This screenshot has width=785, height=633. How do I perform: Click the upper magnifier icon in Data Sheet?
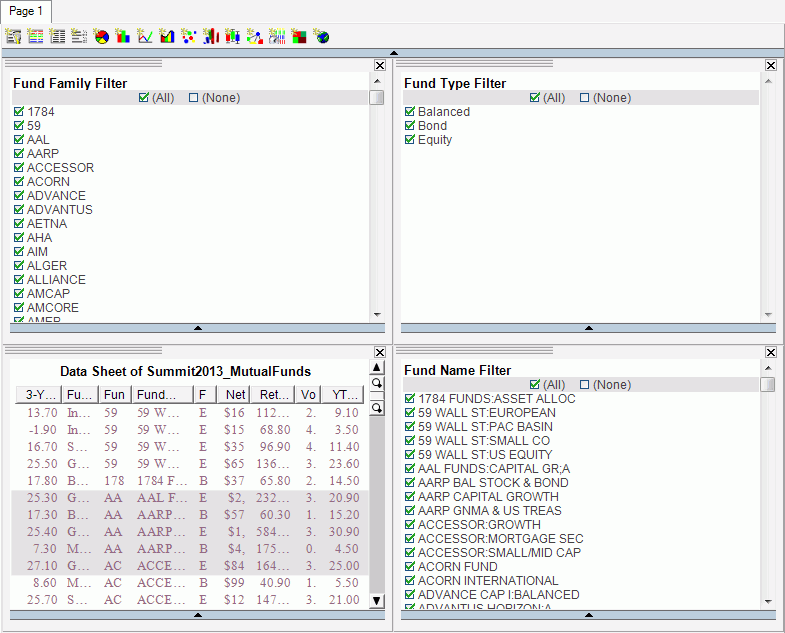tap(376, 384)
